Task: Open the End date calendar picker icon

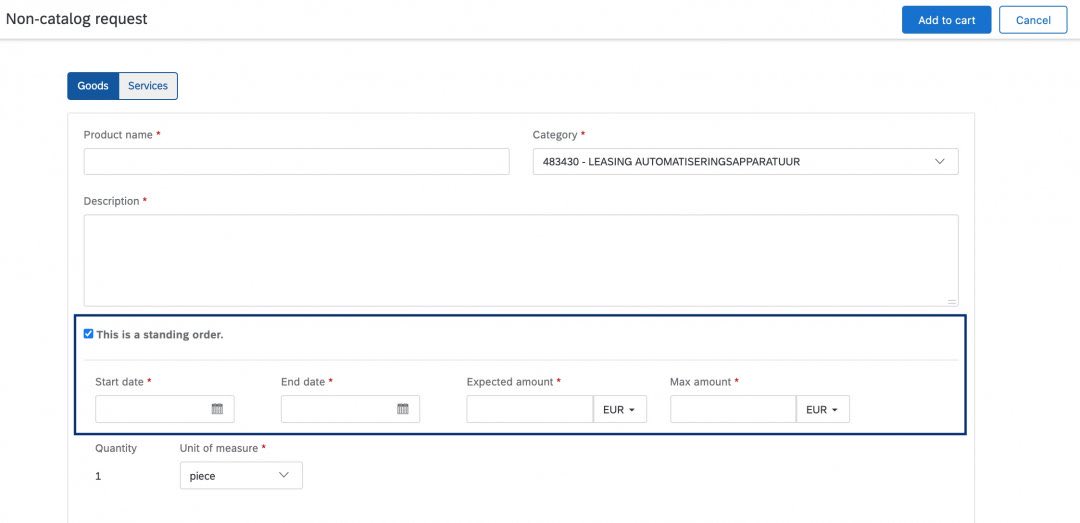Action: click(x=403, y=409)
